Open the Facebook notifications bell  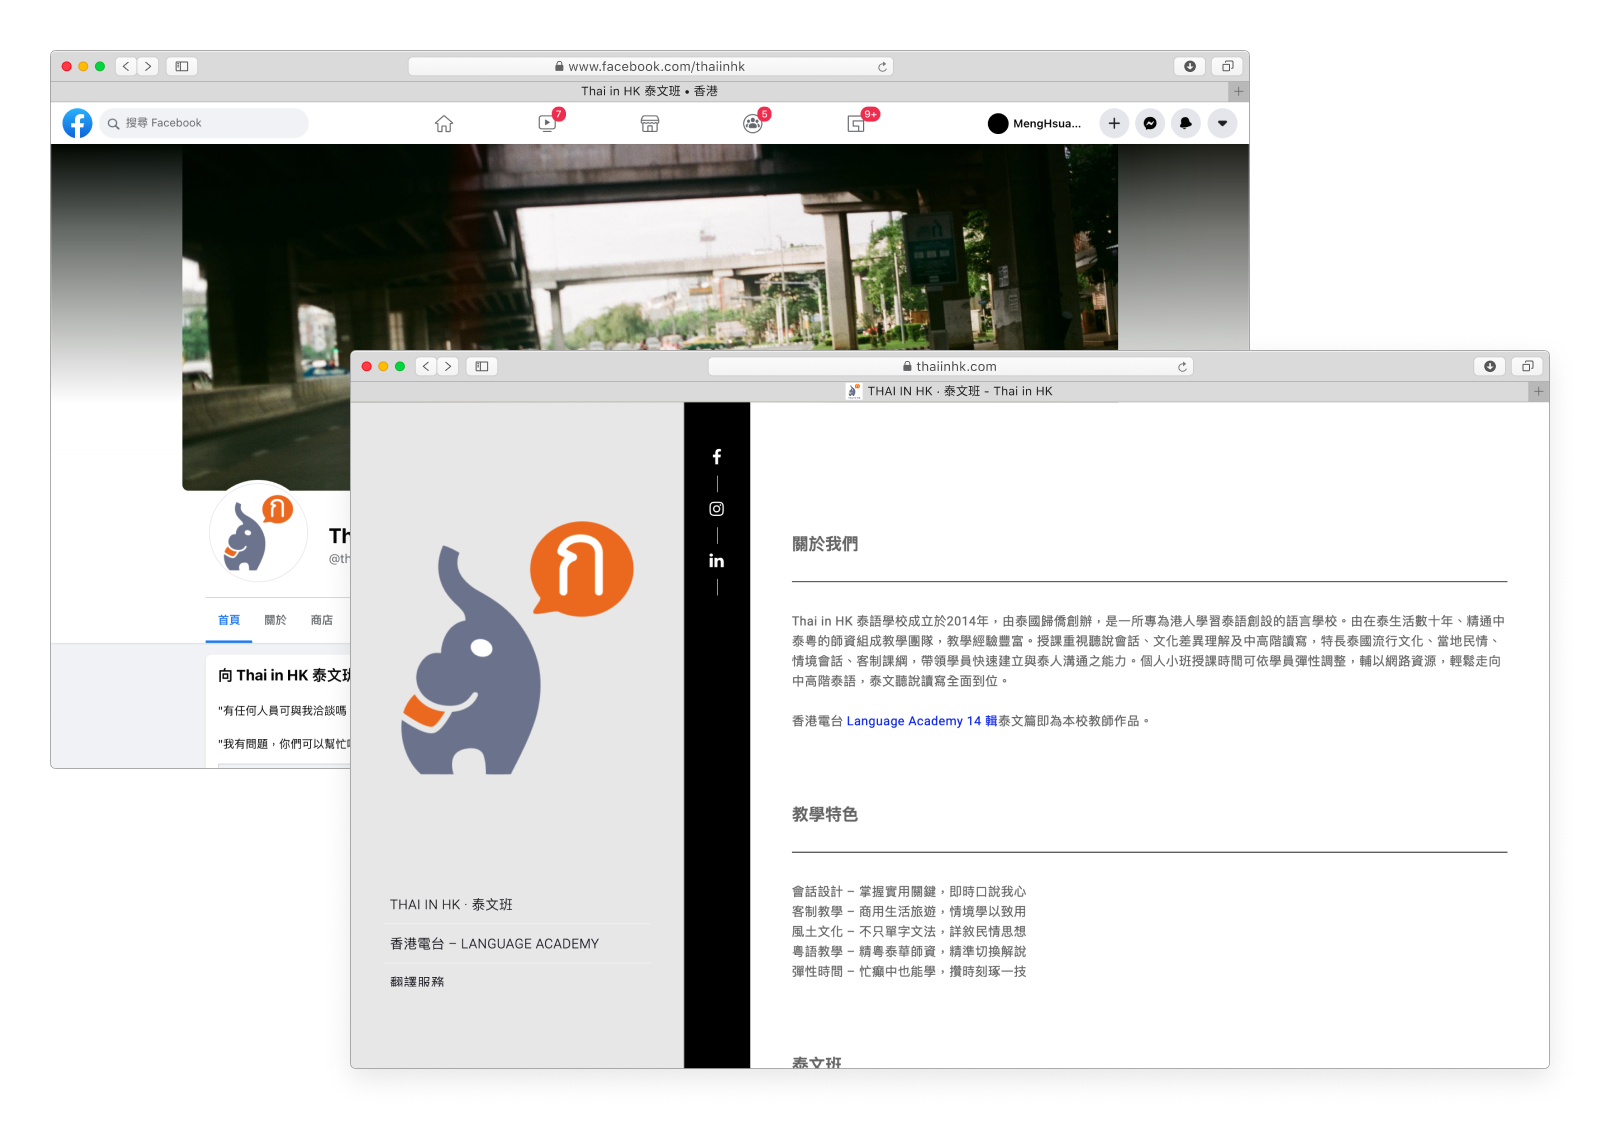coord(1185,123)
